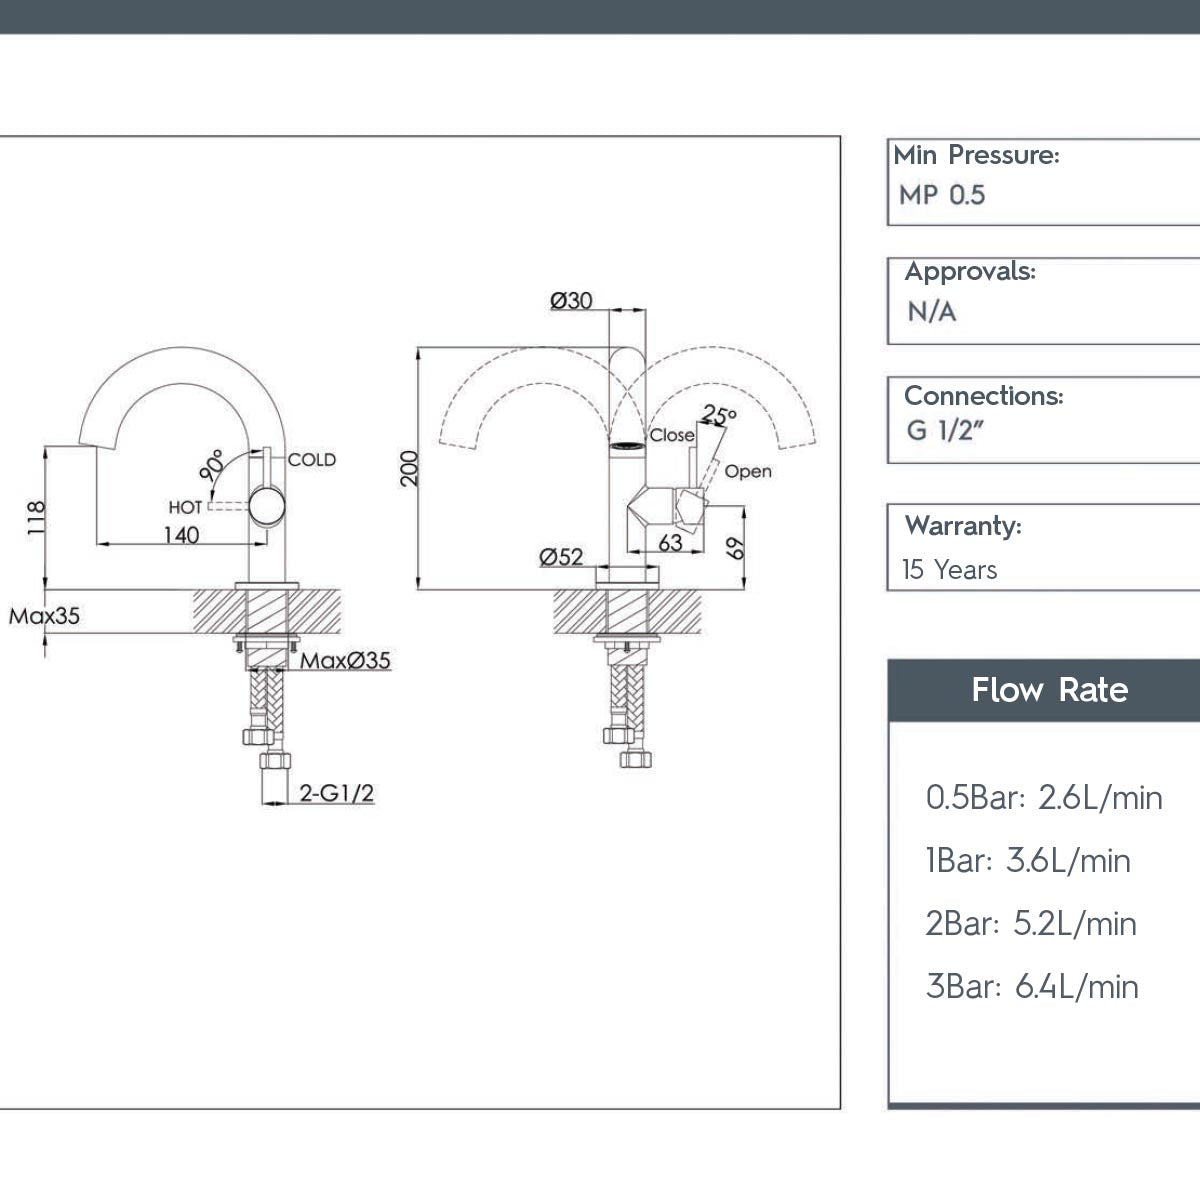
Task: Click the '25°' handle angle label
Action: pos(718,415)
